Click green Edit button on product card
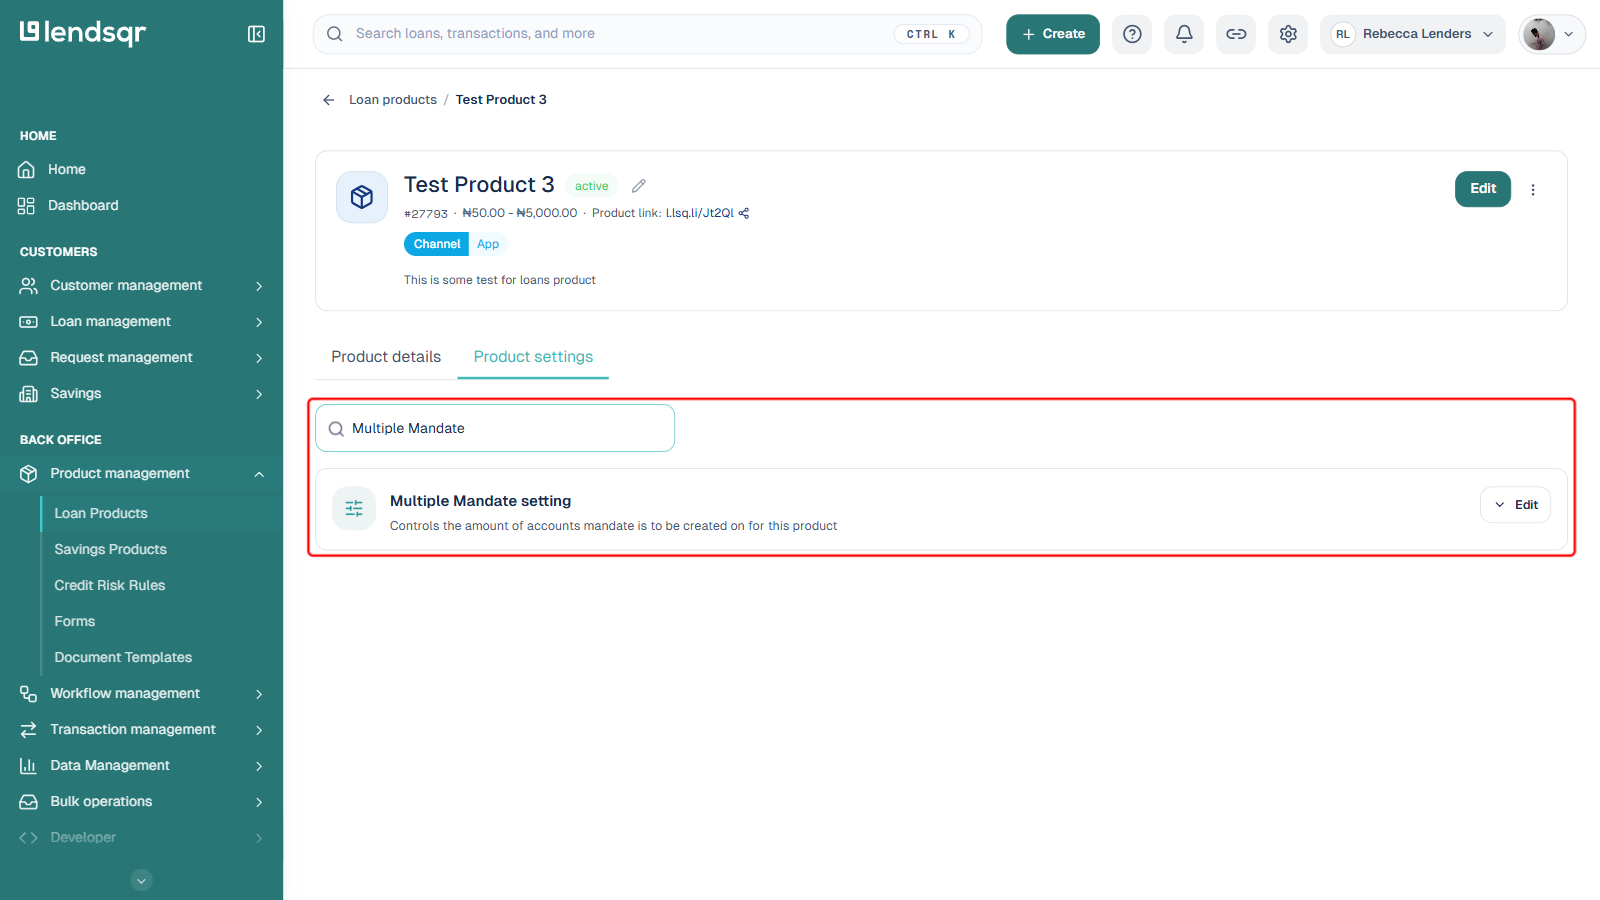The height and width of the screenshot is (900, 1600). point(1483,189)
